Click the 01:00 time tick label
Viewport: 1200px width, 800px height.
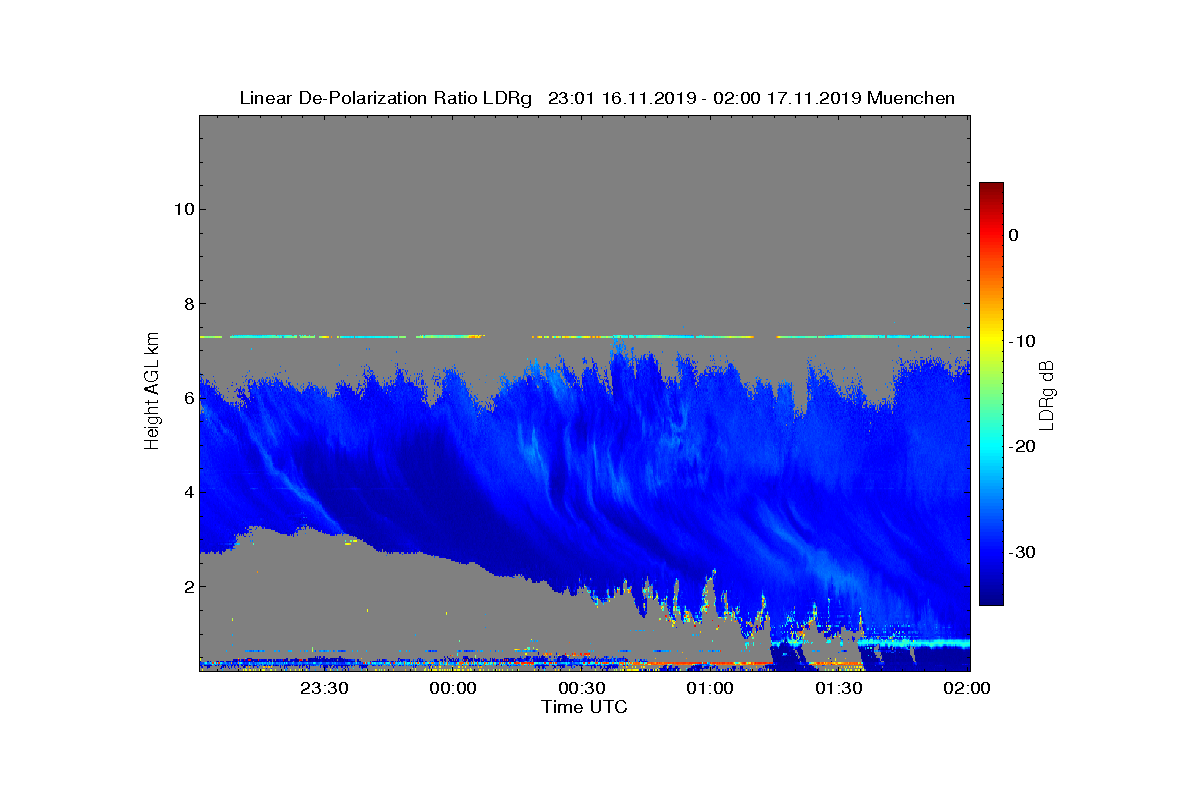coord(711,688)
